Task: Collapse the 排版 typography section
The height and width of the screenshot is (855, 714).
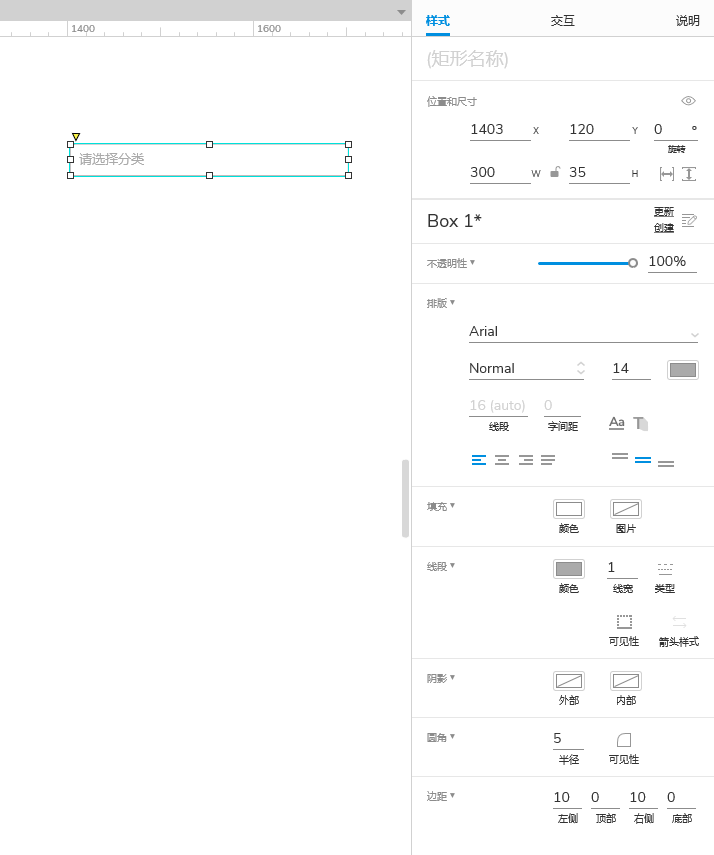Action: 441,303
